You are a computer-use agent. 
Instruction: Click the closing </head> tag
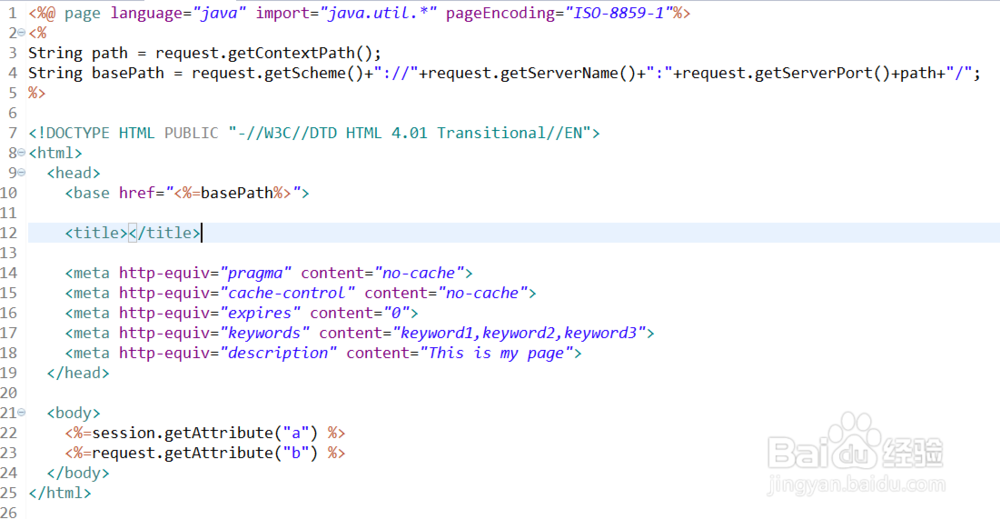point(78,373)
